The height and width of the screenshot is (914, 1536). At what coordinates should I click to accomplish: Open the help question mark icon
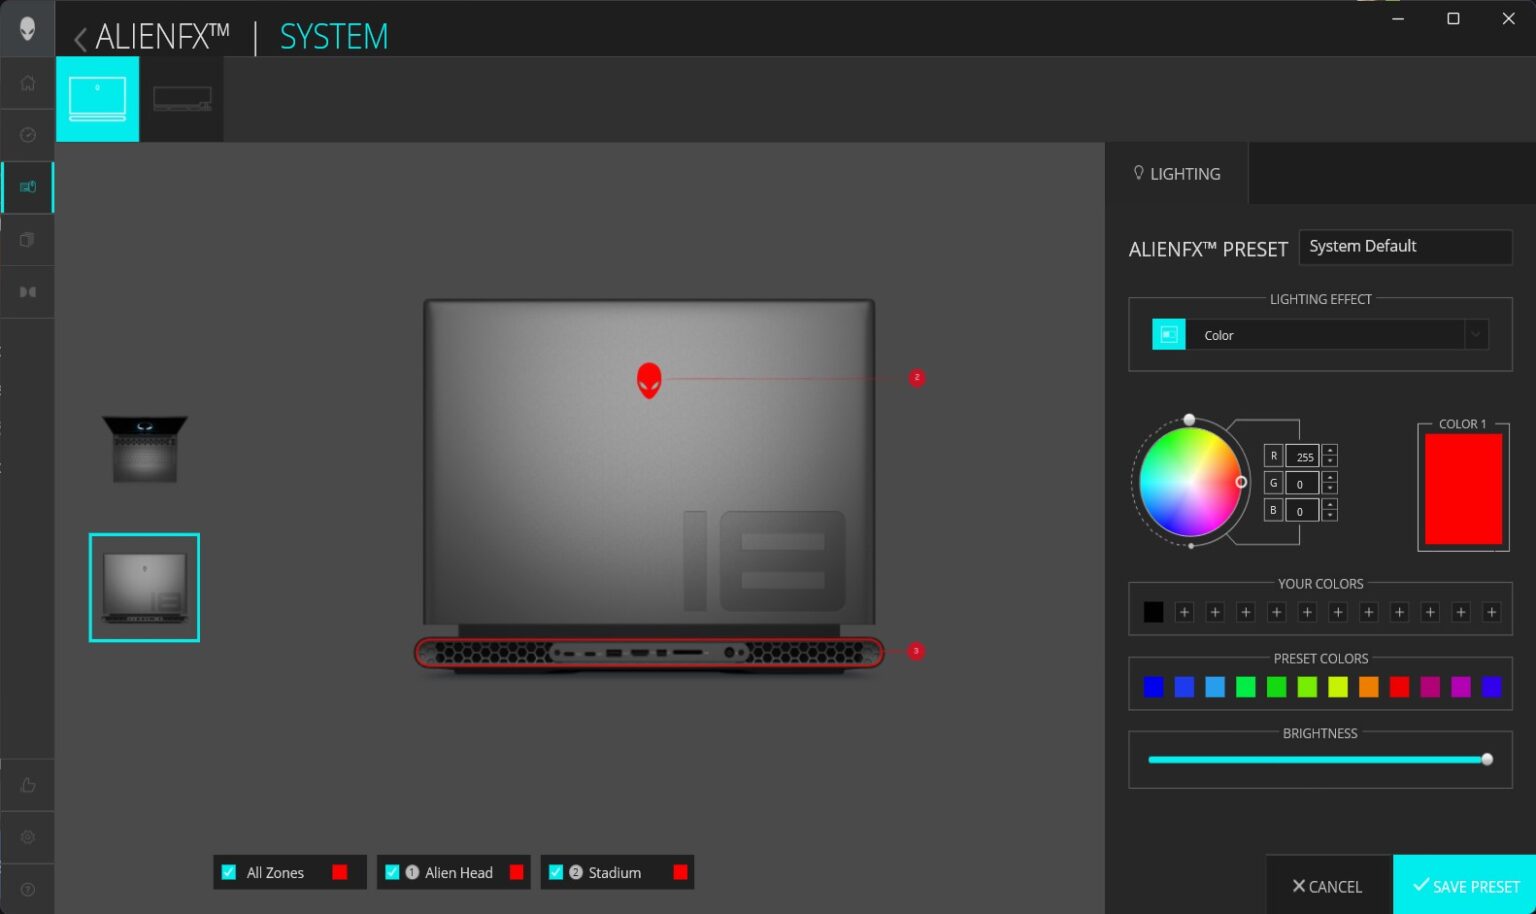coord(27,889)
